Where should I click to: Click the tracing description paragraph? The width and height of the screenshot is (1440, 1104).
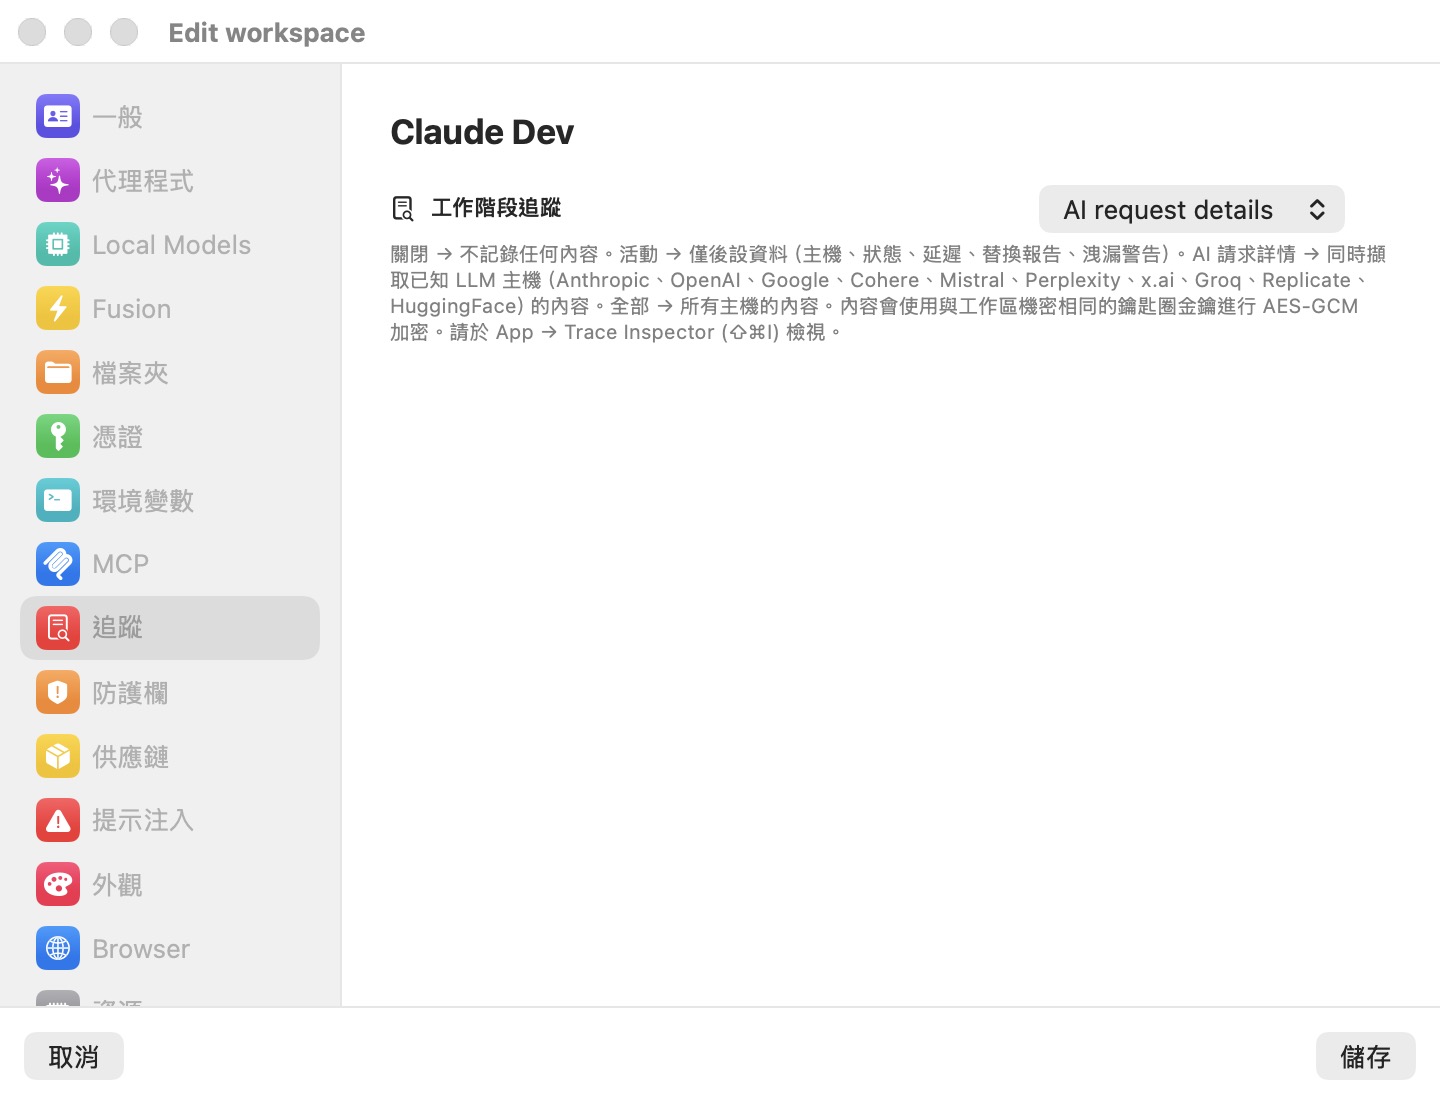click(889, 293)
